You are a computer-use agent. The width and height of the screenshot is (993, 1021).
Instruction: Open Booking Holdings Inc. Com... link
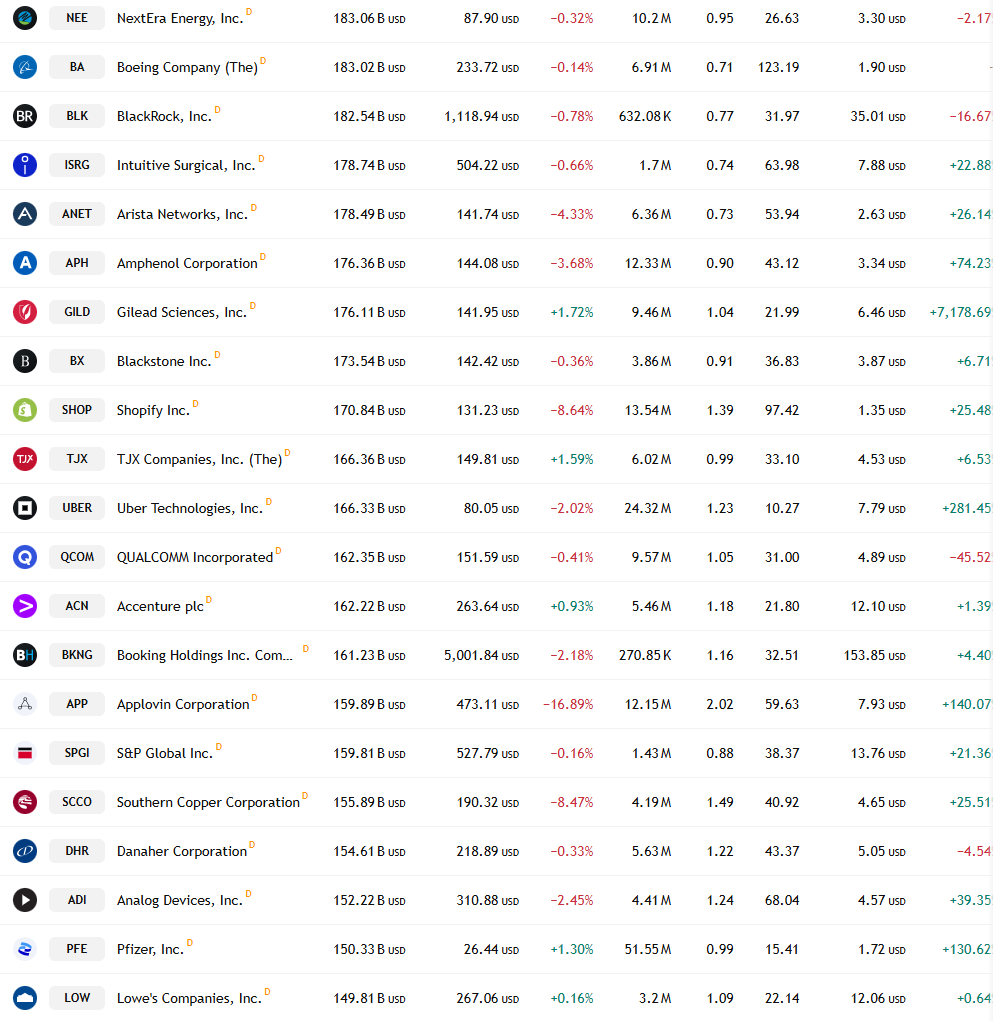[204, 656]
